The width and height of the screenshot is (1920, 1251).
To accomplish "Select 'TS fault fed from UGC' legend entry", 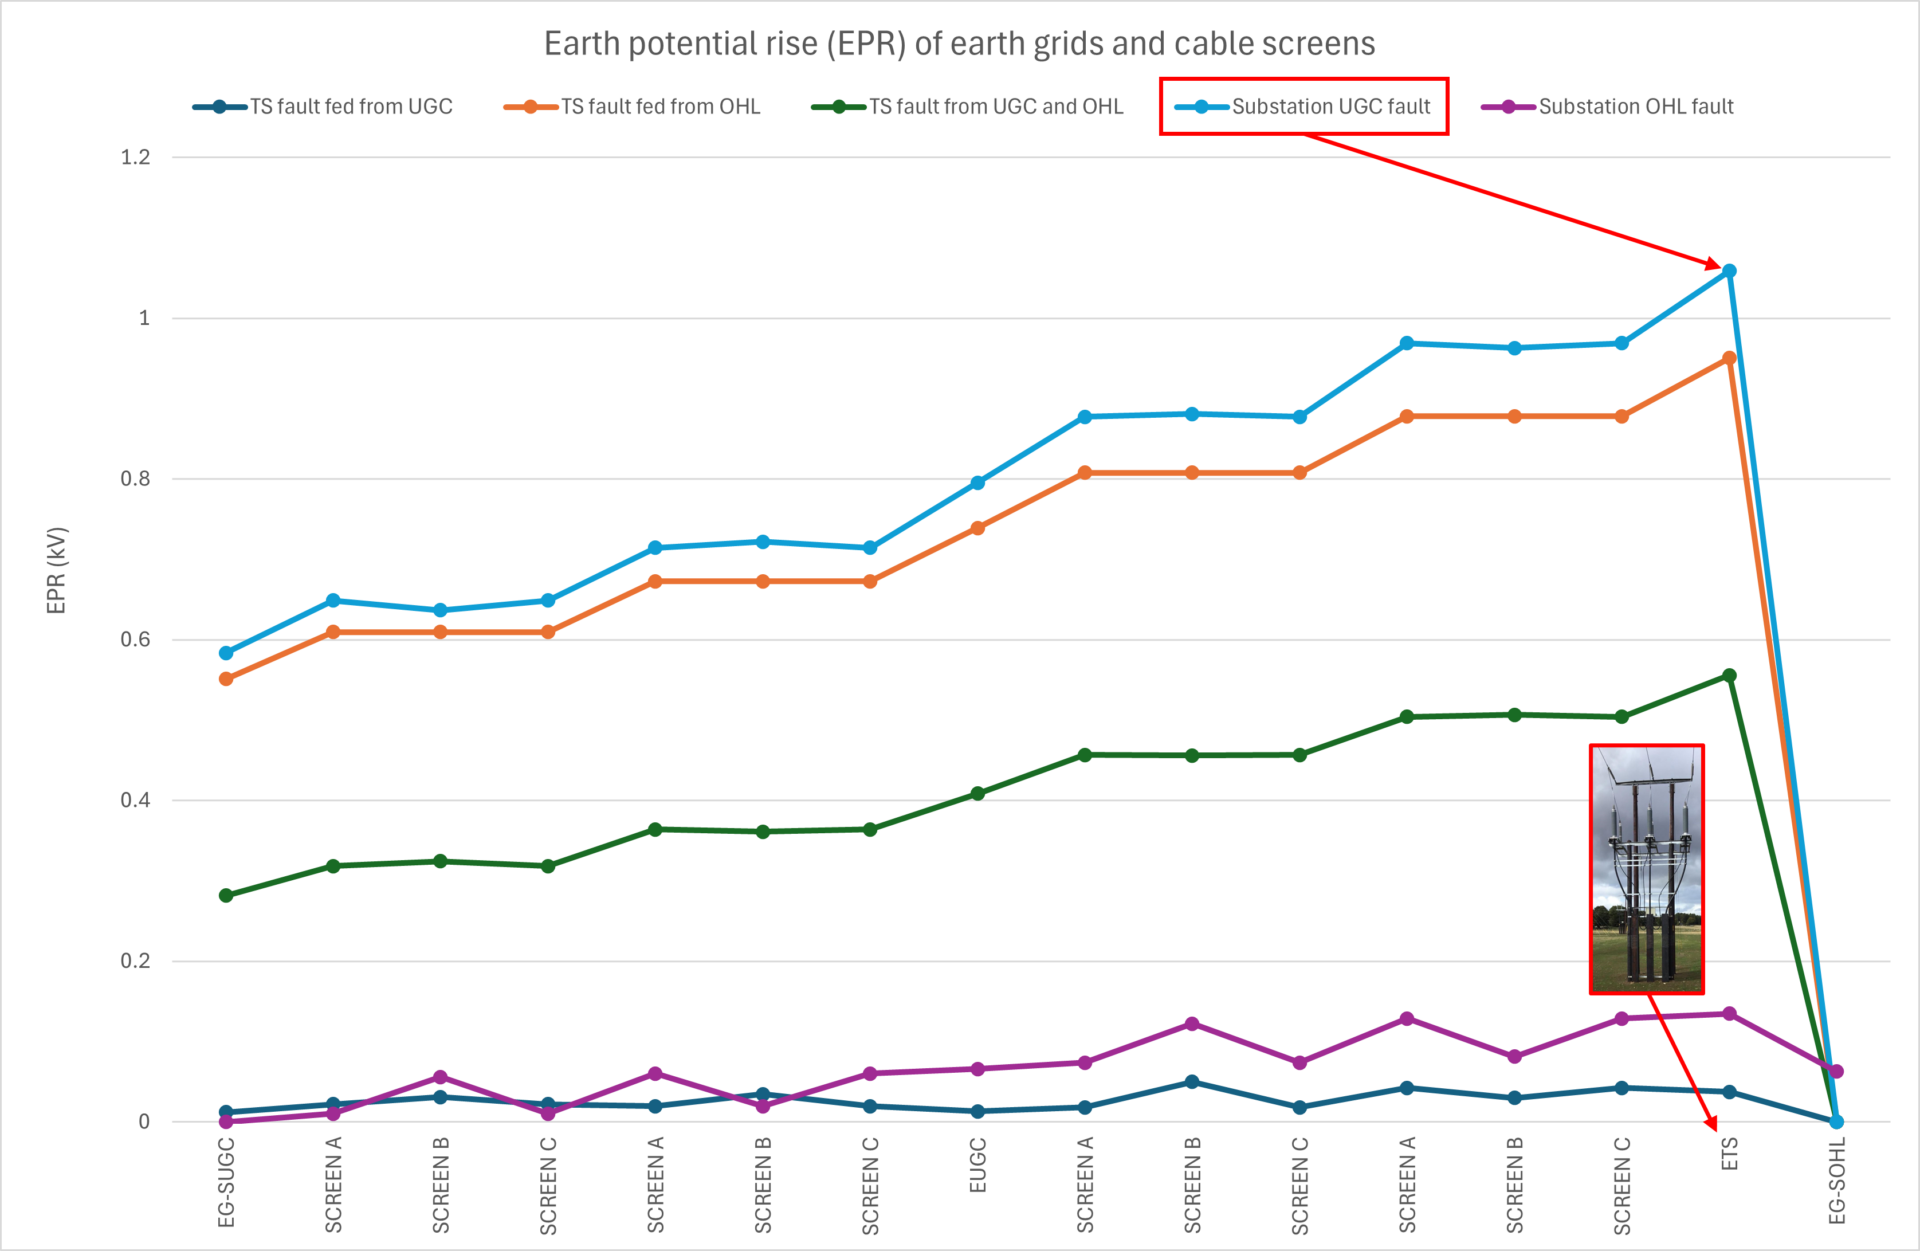I will pos(350,107).
